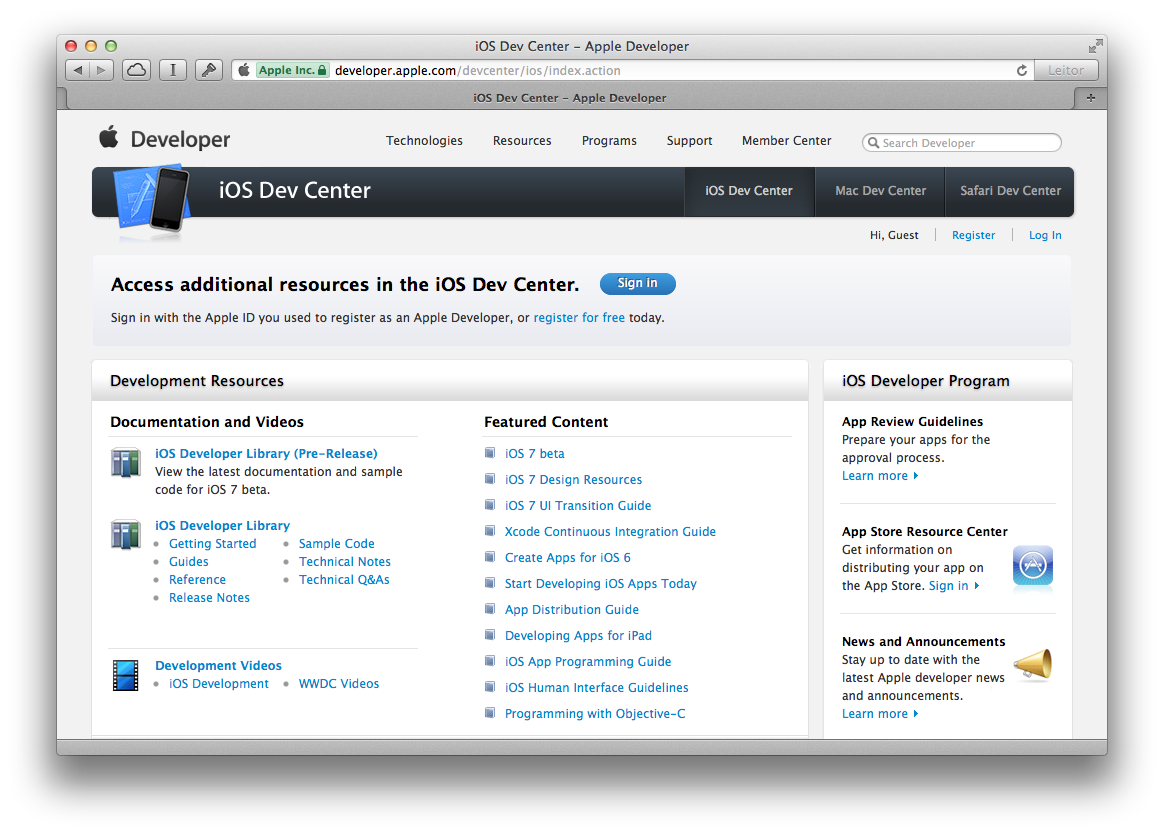
Task: Open the Technical Notes link
Action: [x=344, y=561]
